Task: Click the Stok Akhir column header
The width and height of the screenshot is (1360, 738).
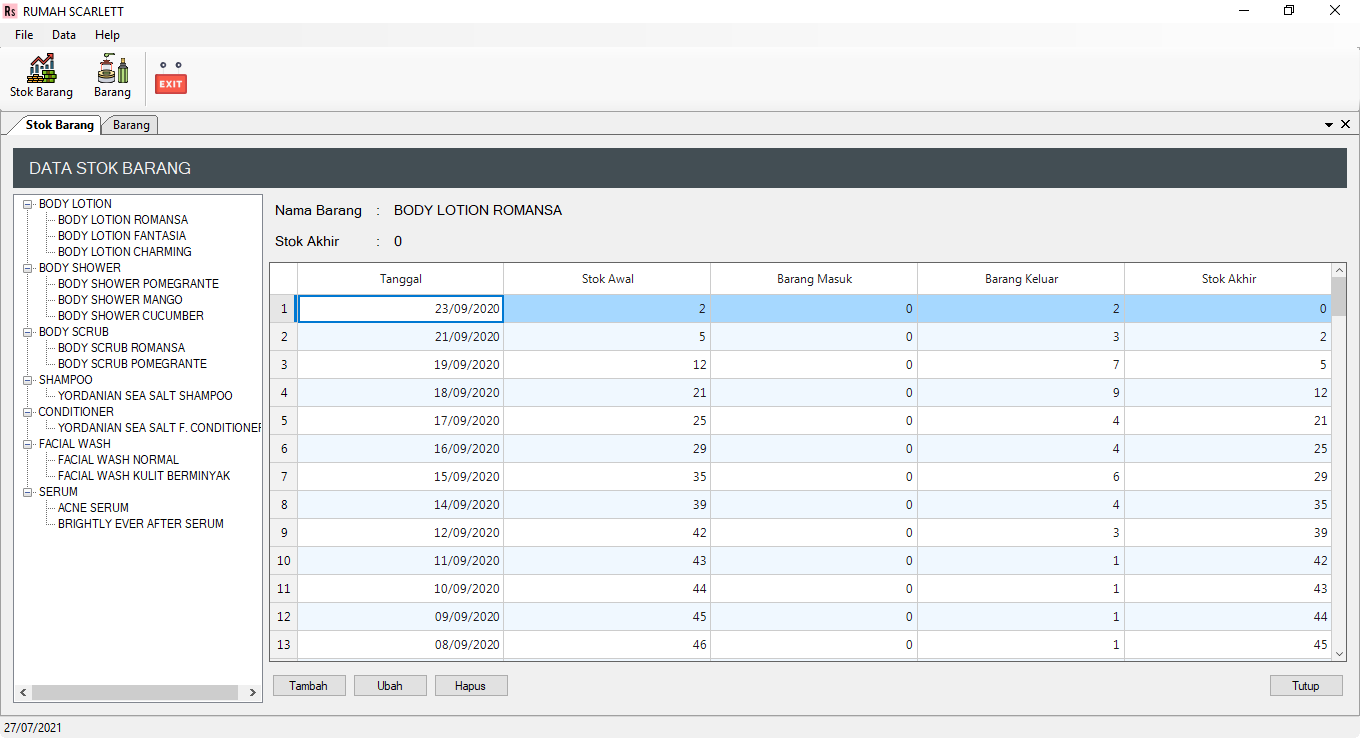Action: pos(1228,279)
